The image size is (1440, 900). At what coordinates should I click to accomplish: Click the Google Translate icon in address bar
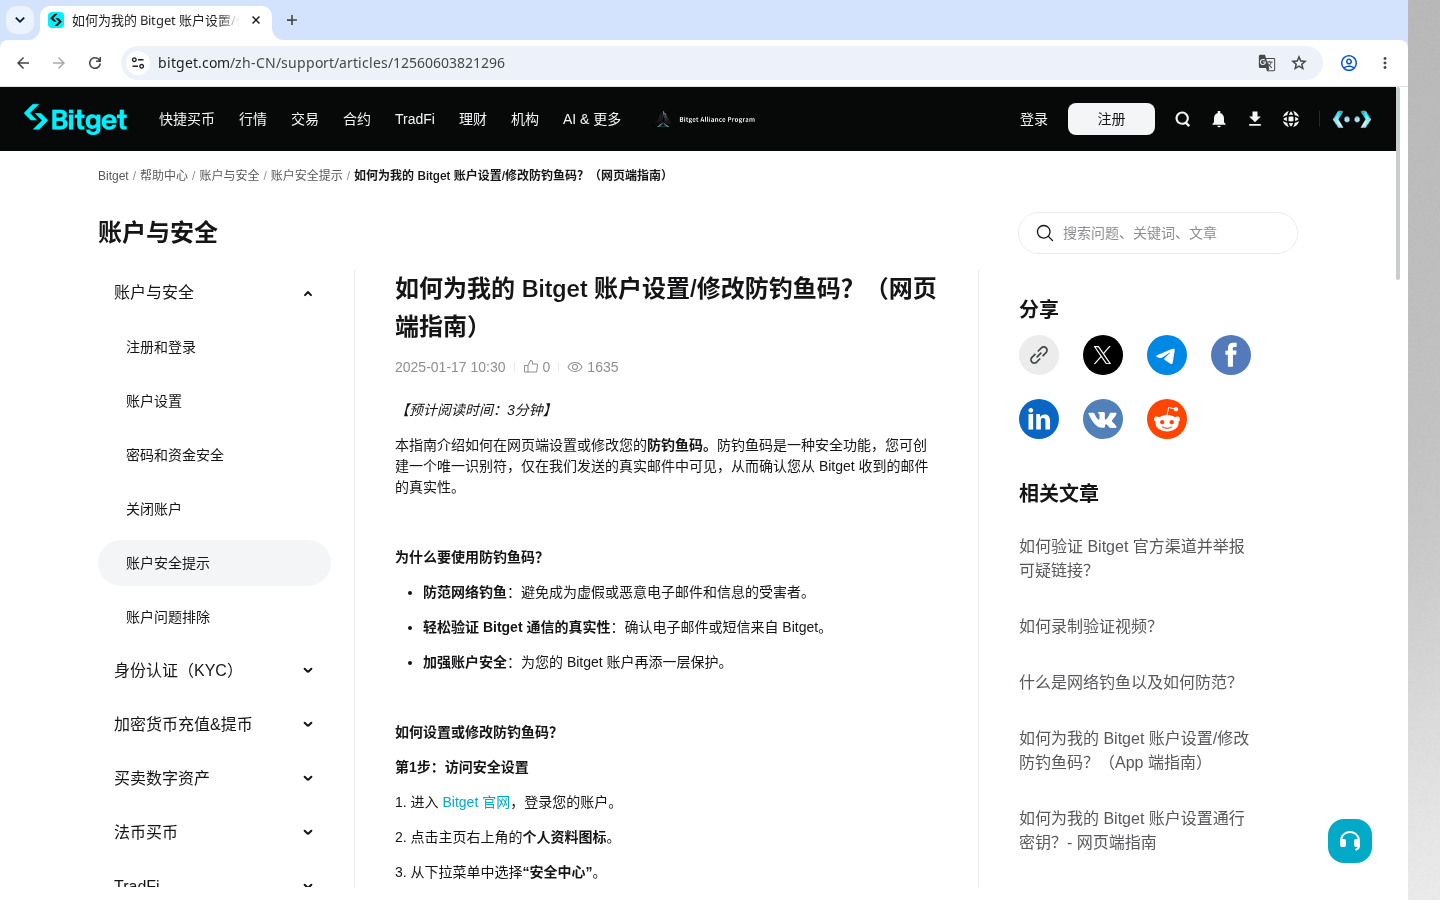[1267, 63]
